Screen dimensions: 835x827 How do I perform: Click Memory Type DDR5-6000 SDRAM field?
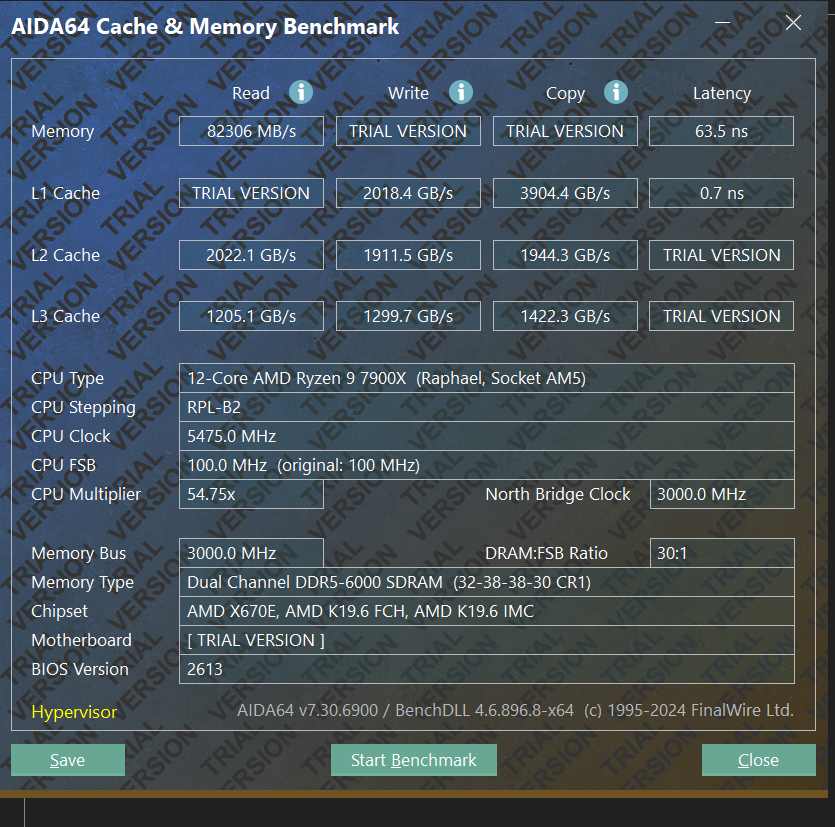pyautogui.click(x=487, y=582)
